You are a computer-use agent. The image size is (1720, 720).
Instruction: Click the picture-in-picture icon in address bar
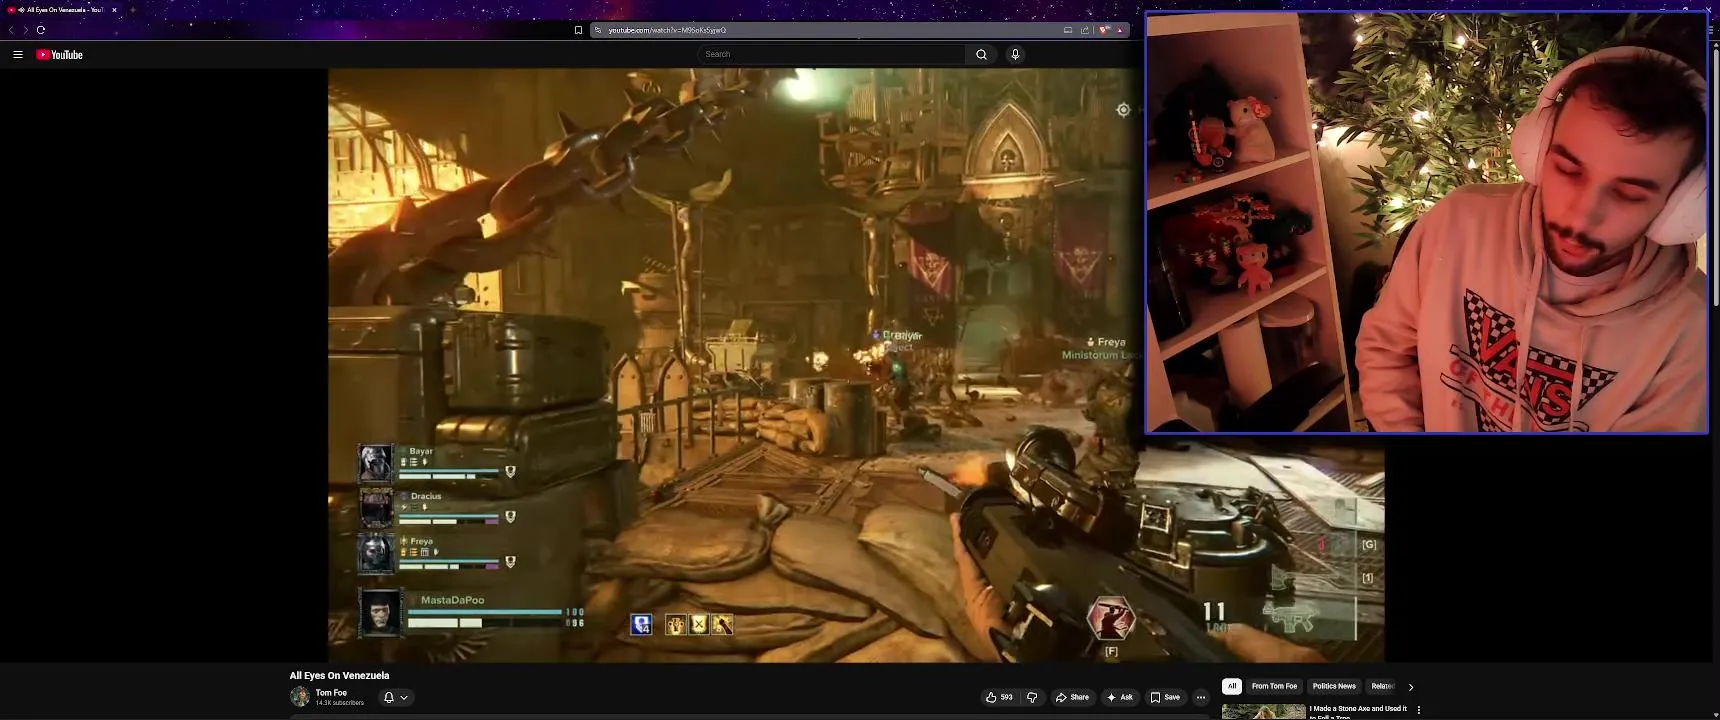(x=1068, y=30)
